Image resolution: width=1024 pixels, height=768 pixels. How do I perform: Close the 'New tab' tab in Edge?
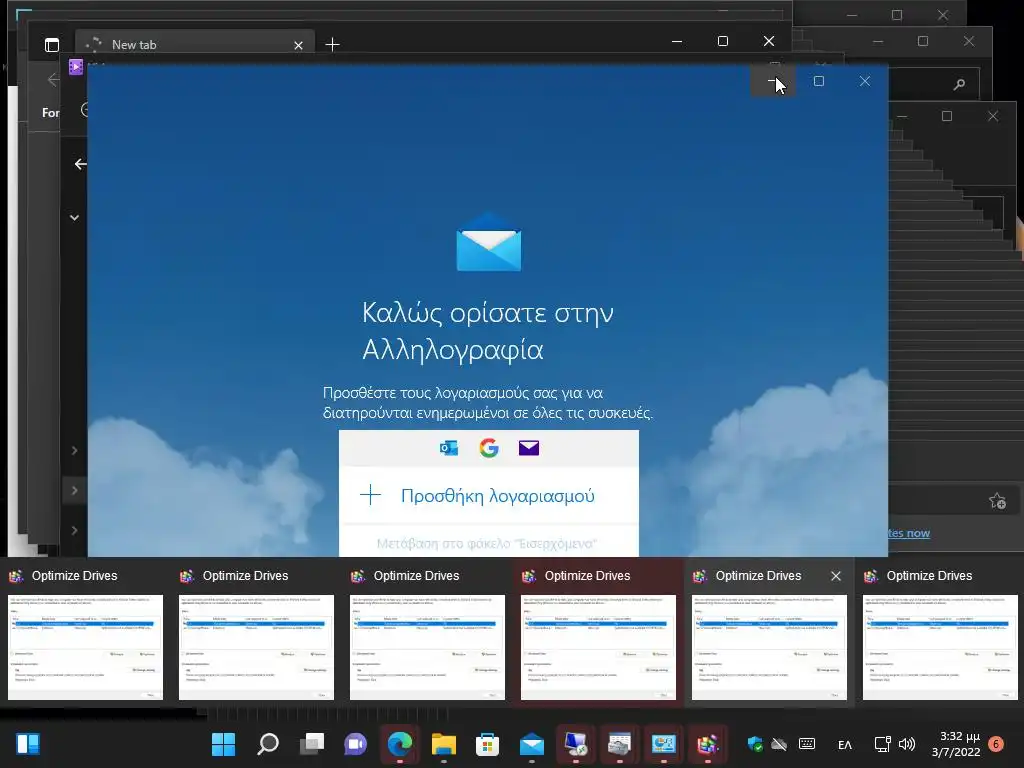point(298,45)
